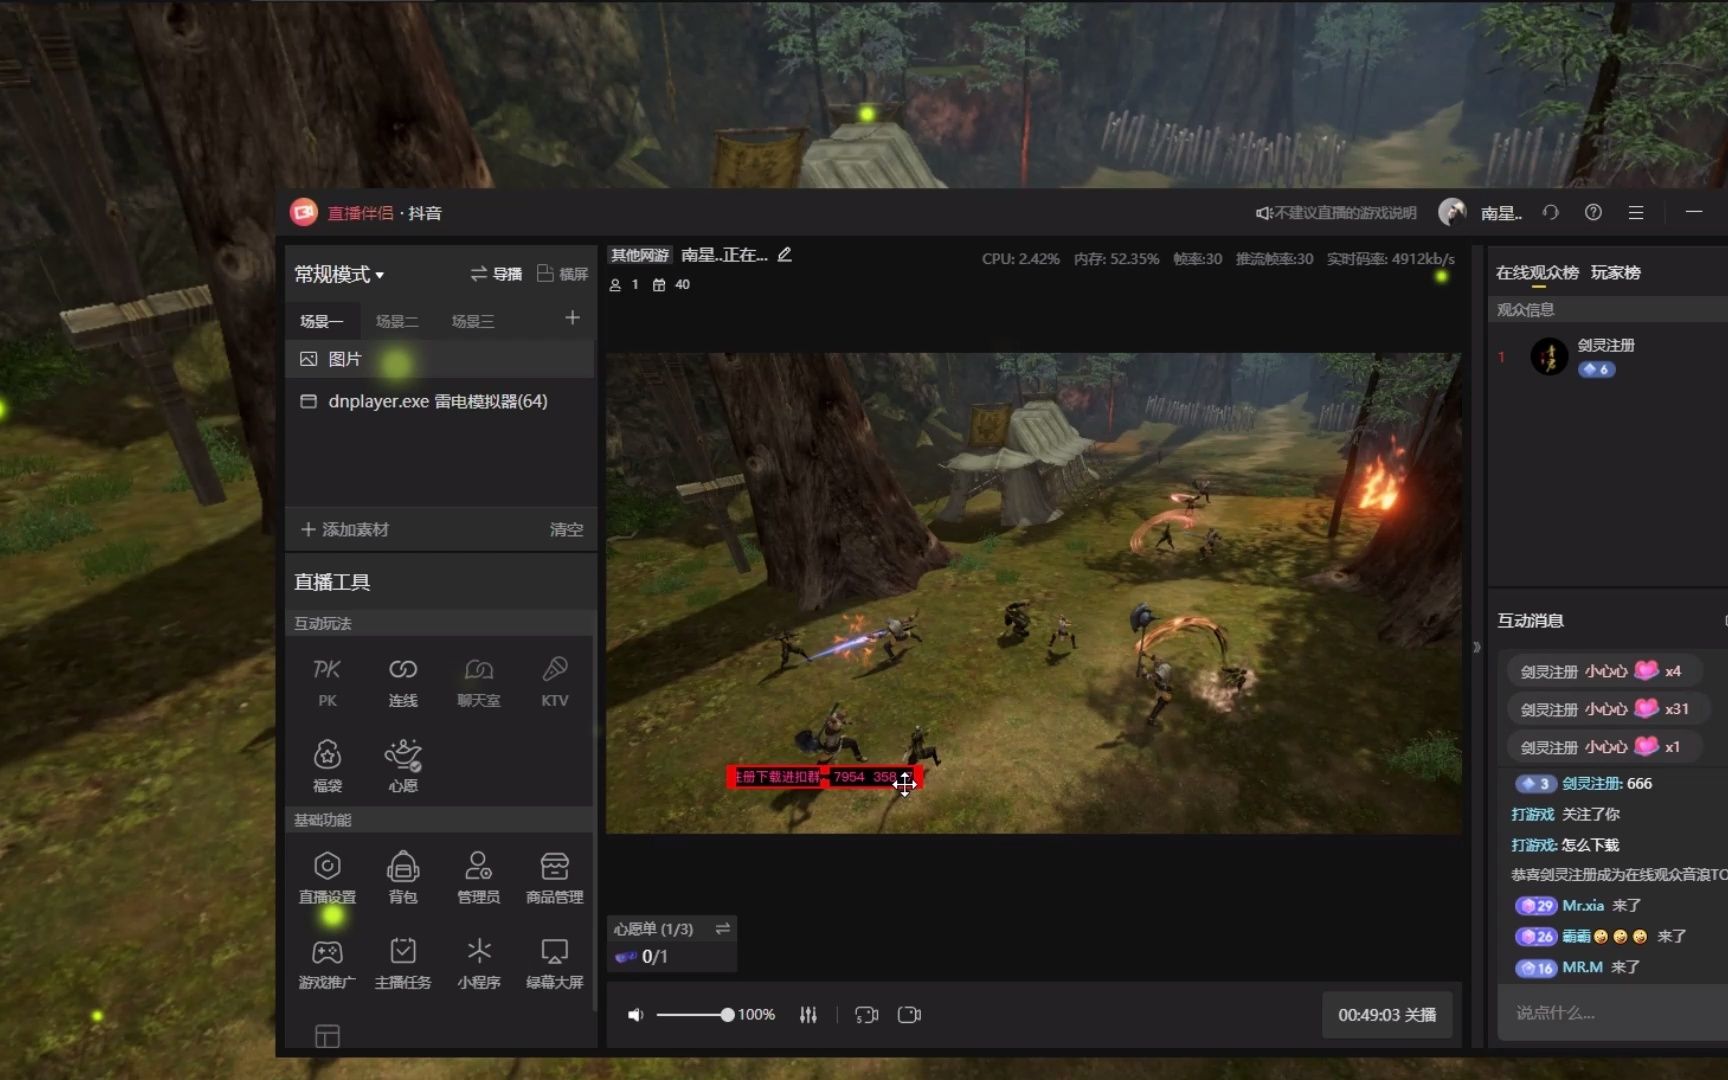Click 关播 to end the stream
Image resolution: width=1728 pixels, height=1080 pixels.
(1387, 1015)
